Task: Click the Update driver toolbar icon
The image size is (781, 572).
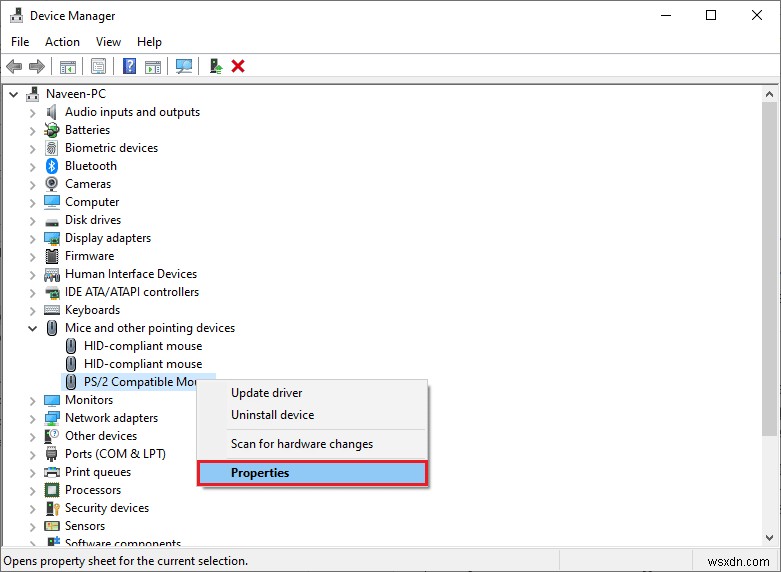Action: pos(216,66)
